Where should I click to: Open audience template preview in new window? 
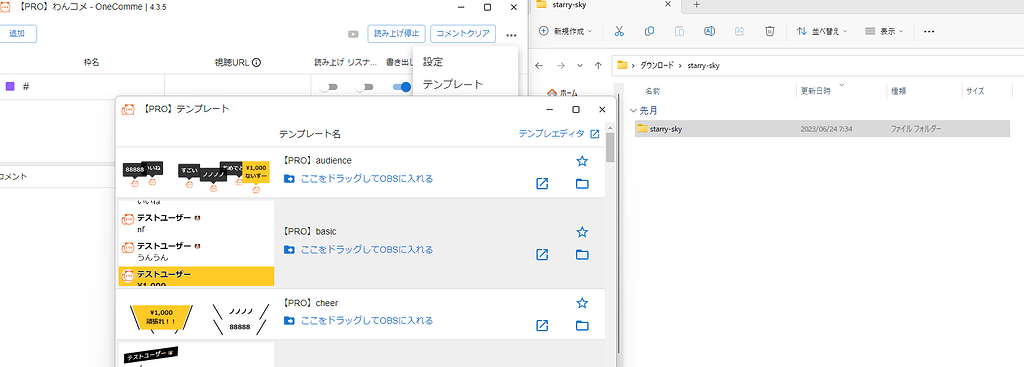(541, 184)
